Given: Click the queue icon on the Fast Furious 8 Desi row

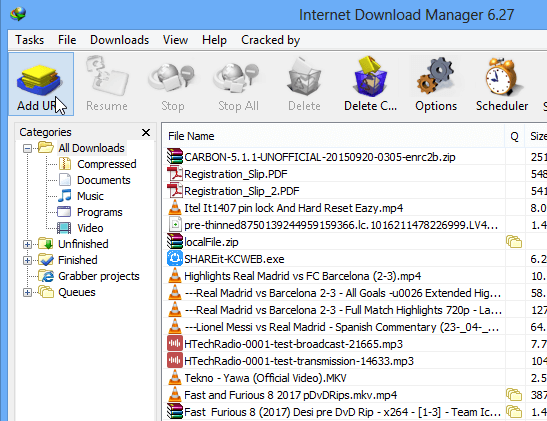Looking at the screenshot, I should (514, 412).
